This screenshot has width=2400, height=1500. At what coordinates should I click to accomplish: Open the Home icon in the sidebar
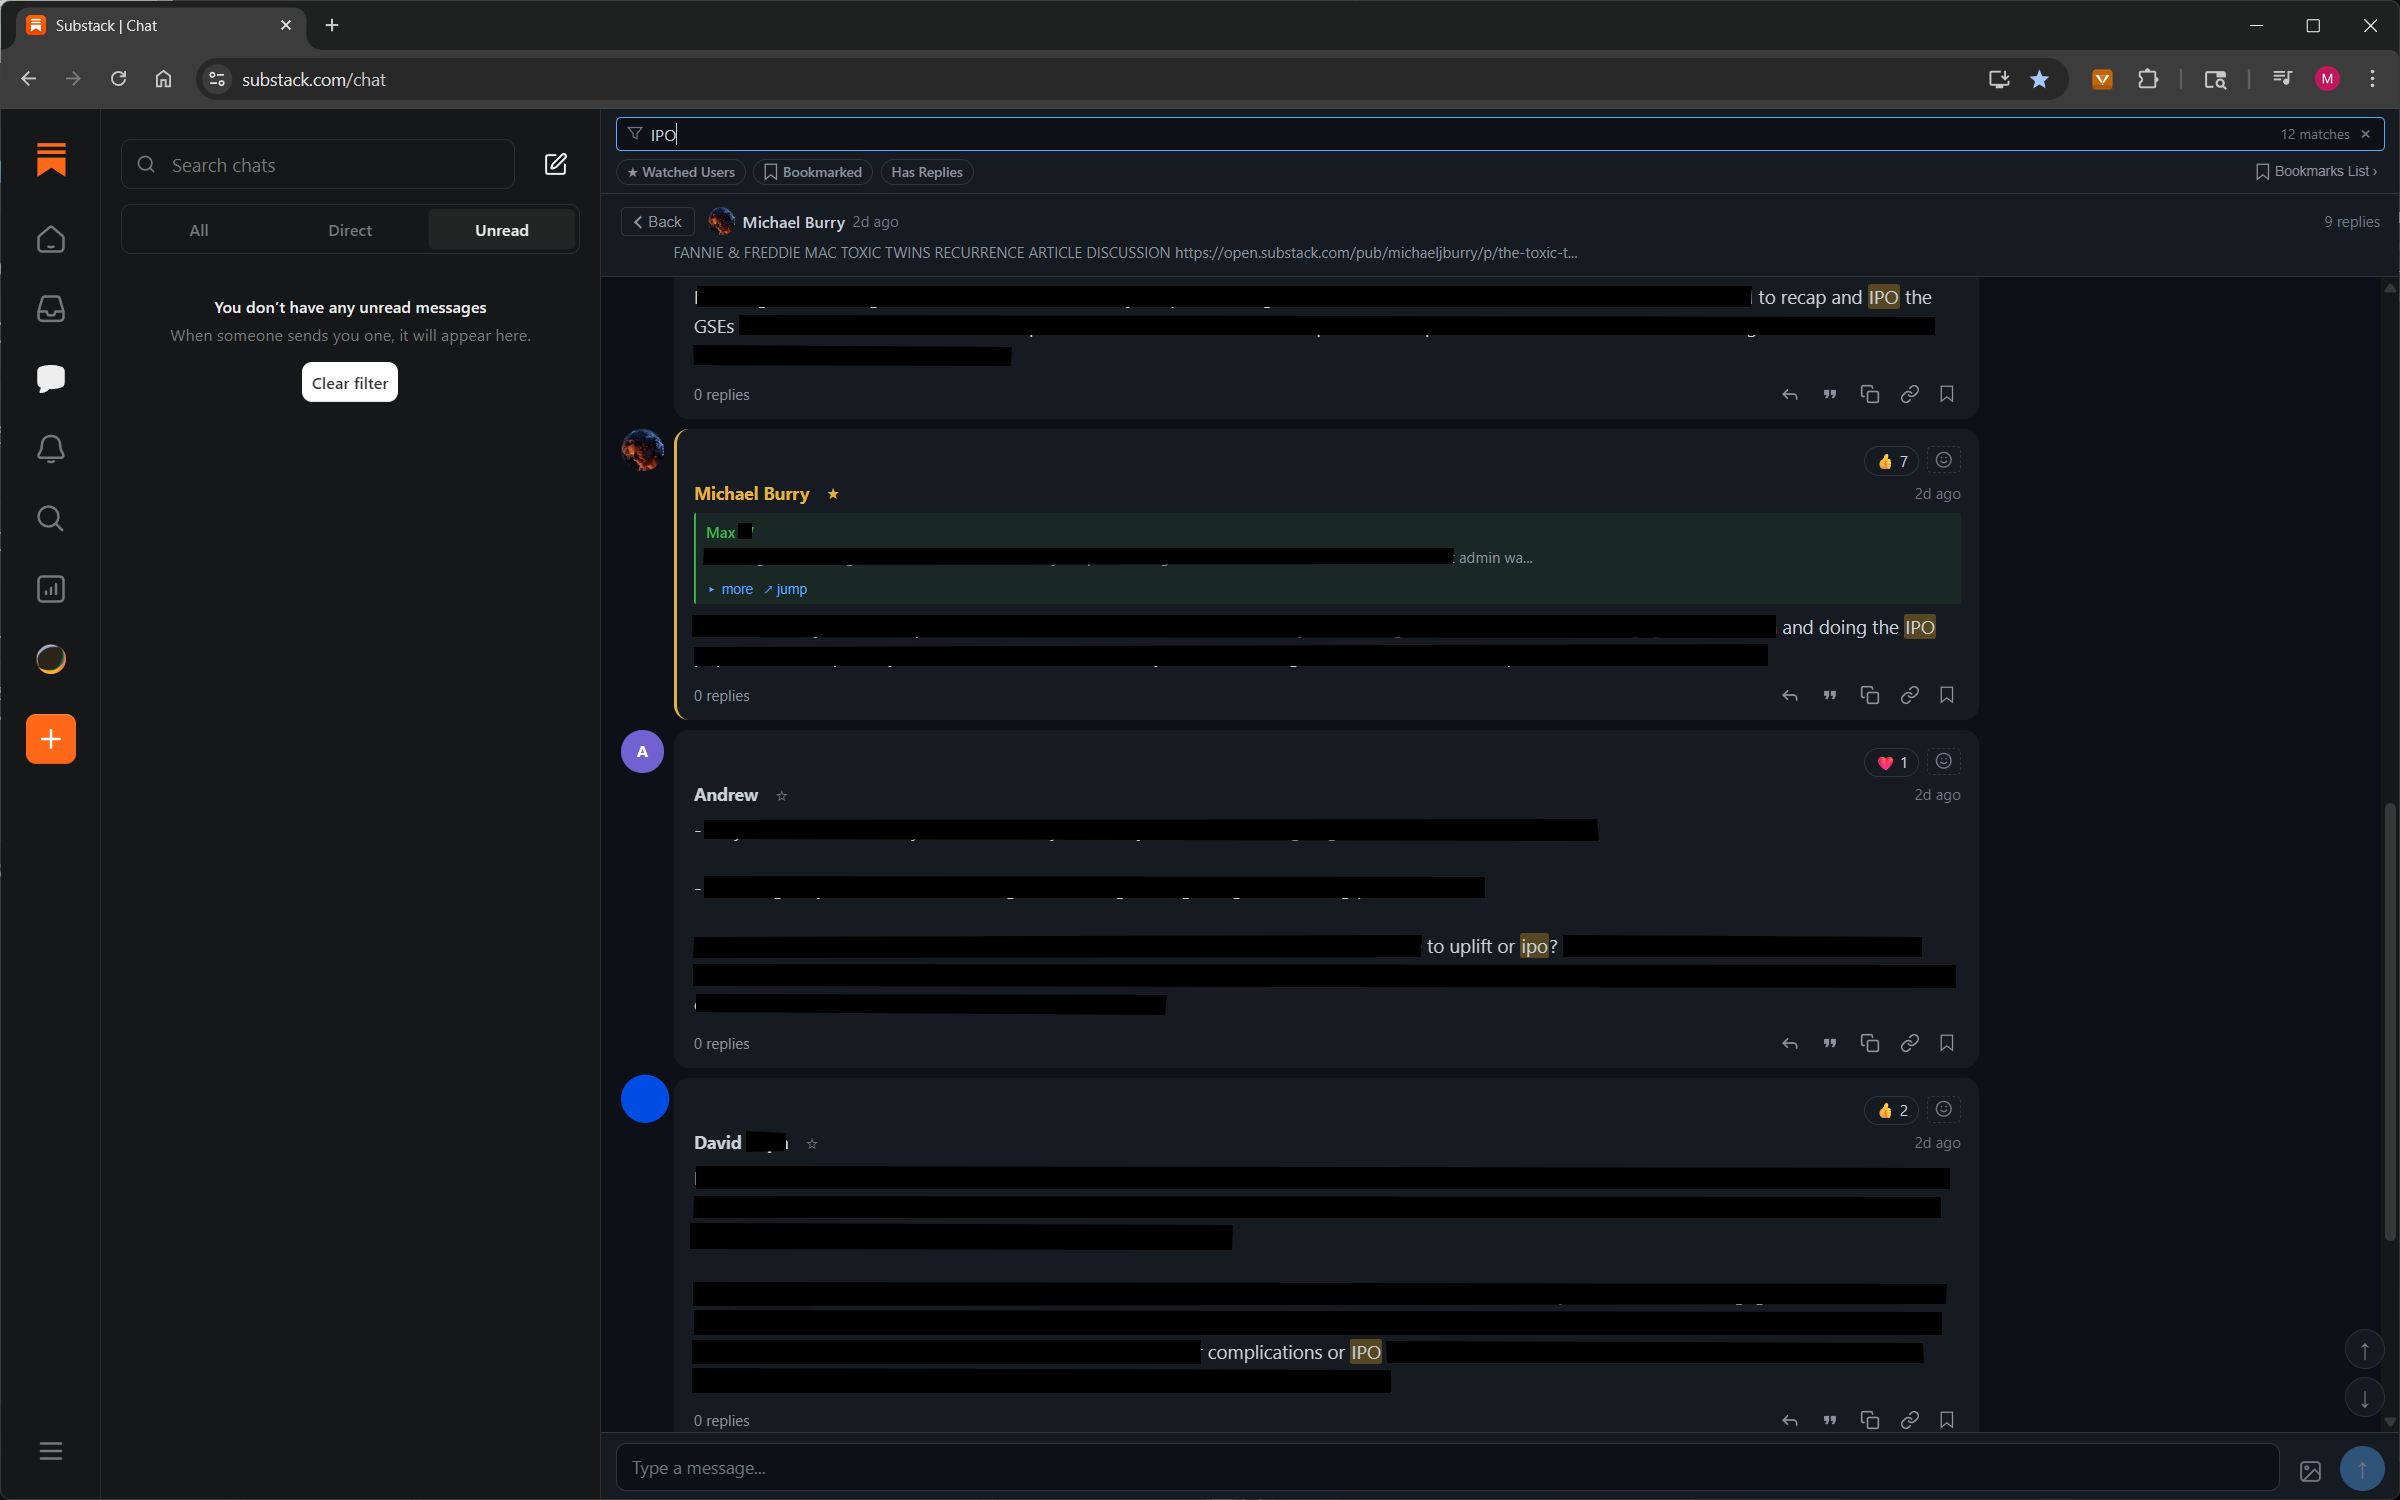50,239
